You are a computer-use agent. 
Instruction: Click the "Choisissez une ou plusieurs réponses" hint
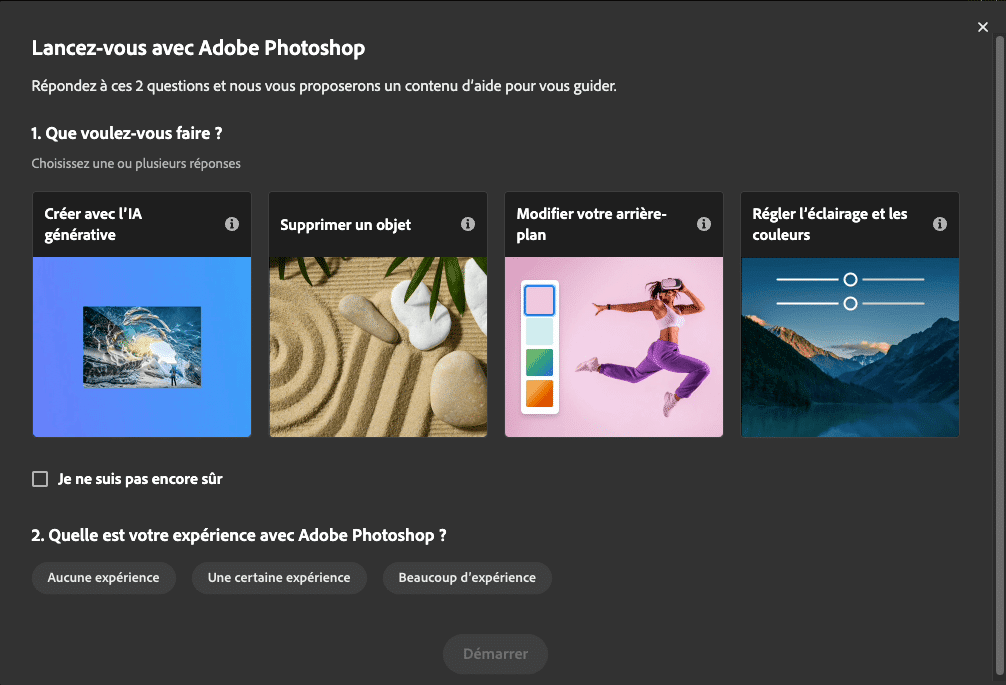point(136,164)
